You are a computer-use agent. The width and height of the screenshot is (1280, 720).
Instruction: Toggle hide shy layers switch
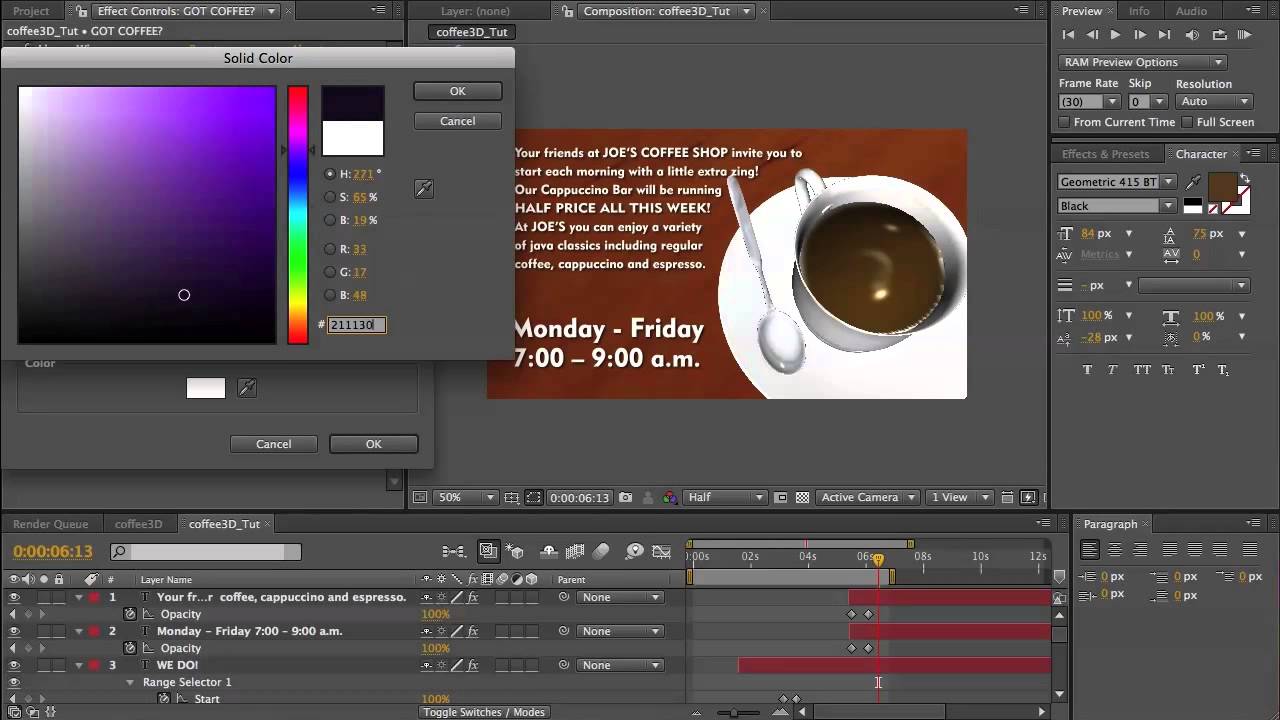549,551
